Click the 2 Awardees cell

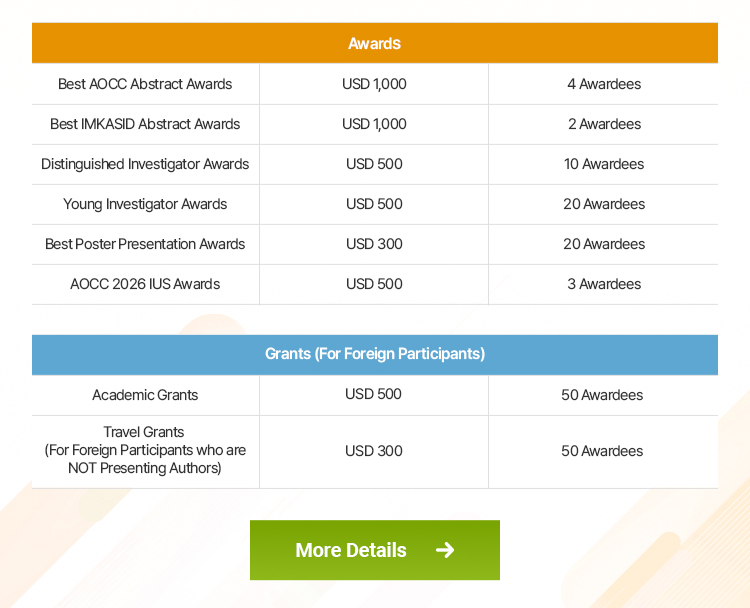click(603, 124)
